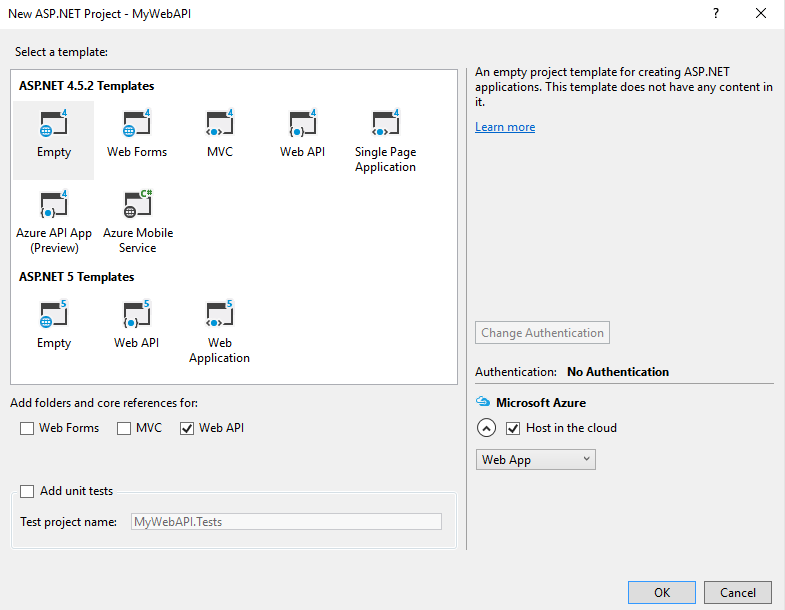The height and width of the screenshot is (610, 785).
Task: Select the ASP.NET 5 Web Application template
Action: tap(219, 316)
